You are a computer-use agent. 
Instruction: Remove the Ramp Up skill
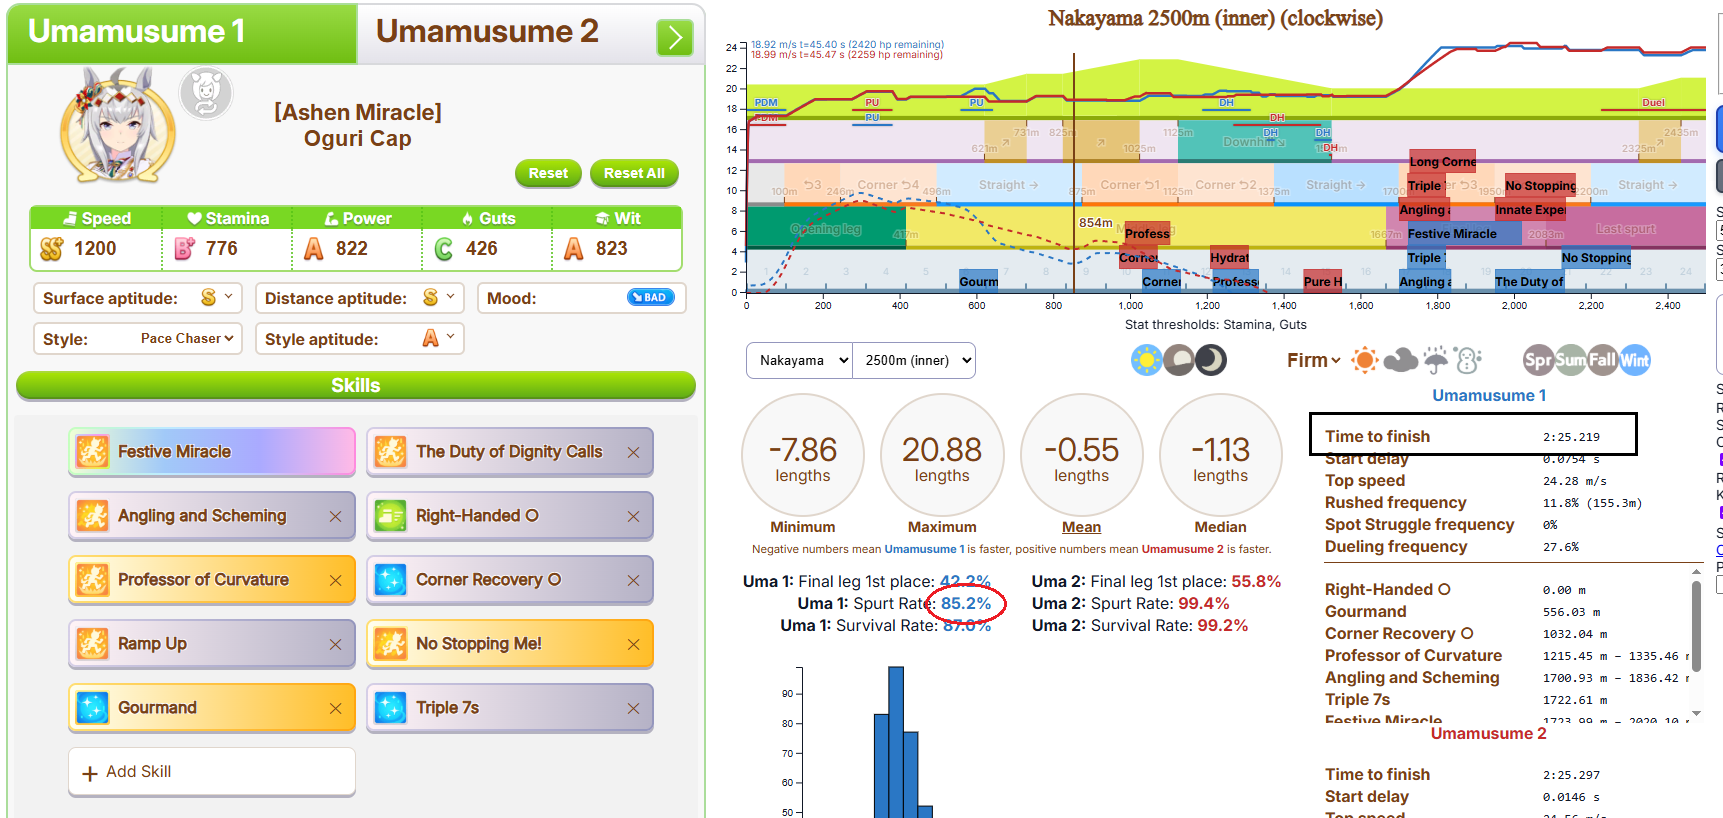(335, 645)
